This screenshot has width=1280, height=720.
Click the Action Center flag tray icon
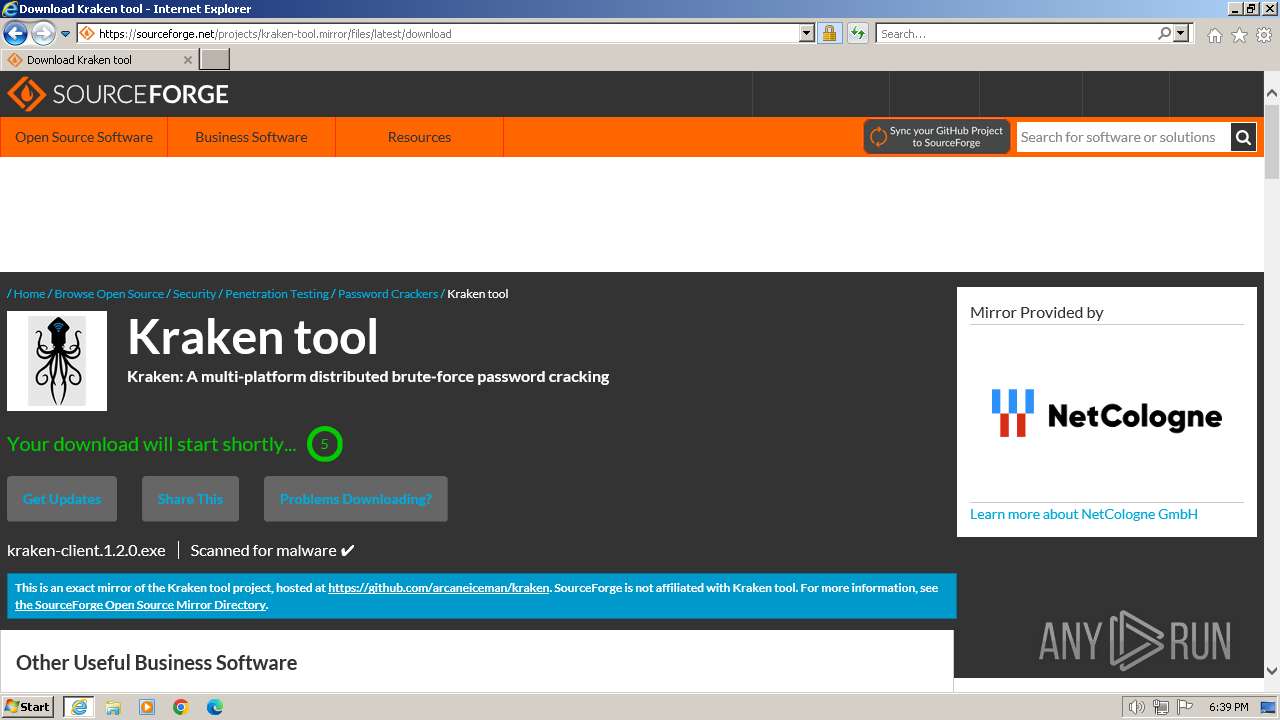1183,707
